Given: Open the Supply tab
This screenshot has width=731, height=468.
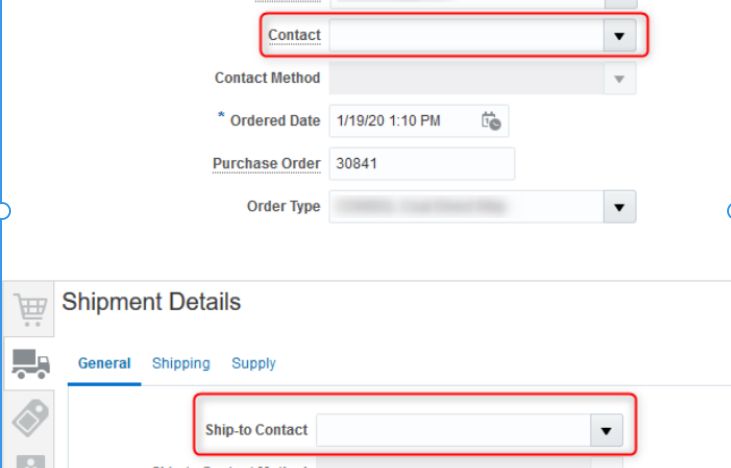Looking at the screenshot, I should [x=254, y=363].
